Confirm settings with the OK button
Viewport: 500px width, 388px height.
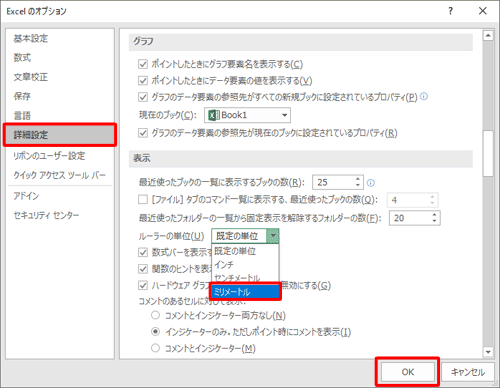pos(408,372)
